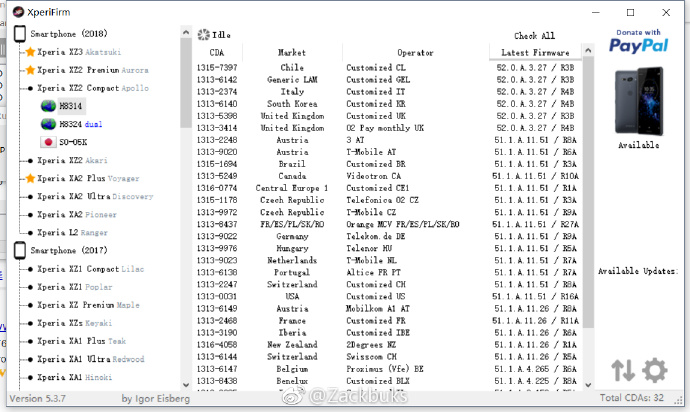
Task: Select the Smartphone (2018) category label
Action: click(x=69, y=34)
